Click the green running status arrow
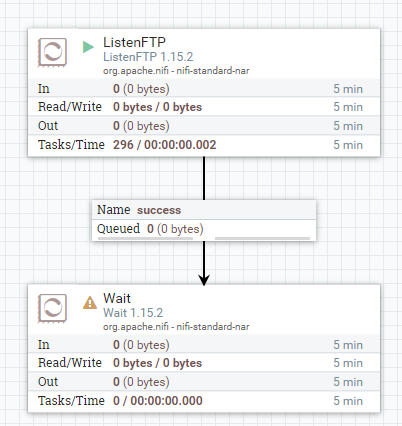This screenshot has height=426, width=402. pyautogui.click(x=88, y=47)
